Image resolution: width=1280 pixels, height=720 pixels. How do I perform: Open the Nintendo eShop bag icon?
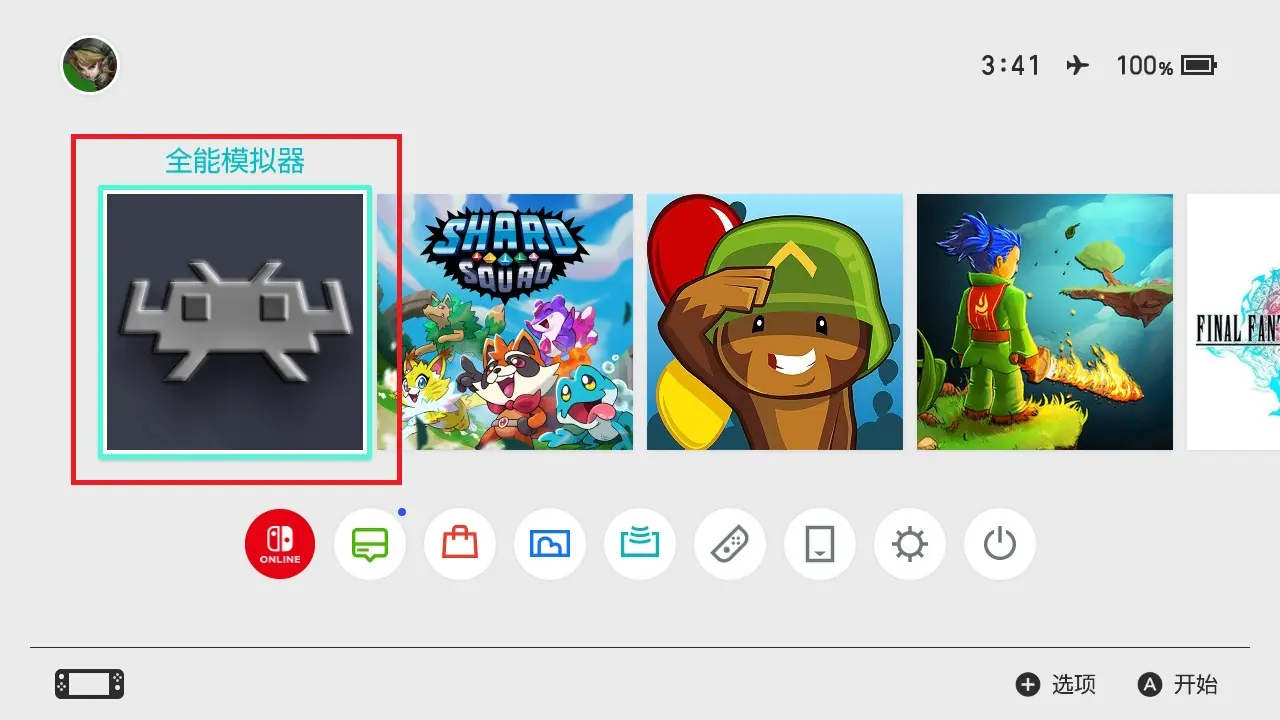tap(460, 545)
